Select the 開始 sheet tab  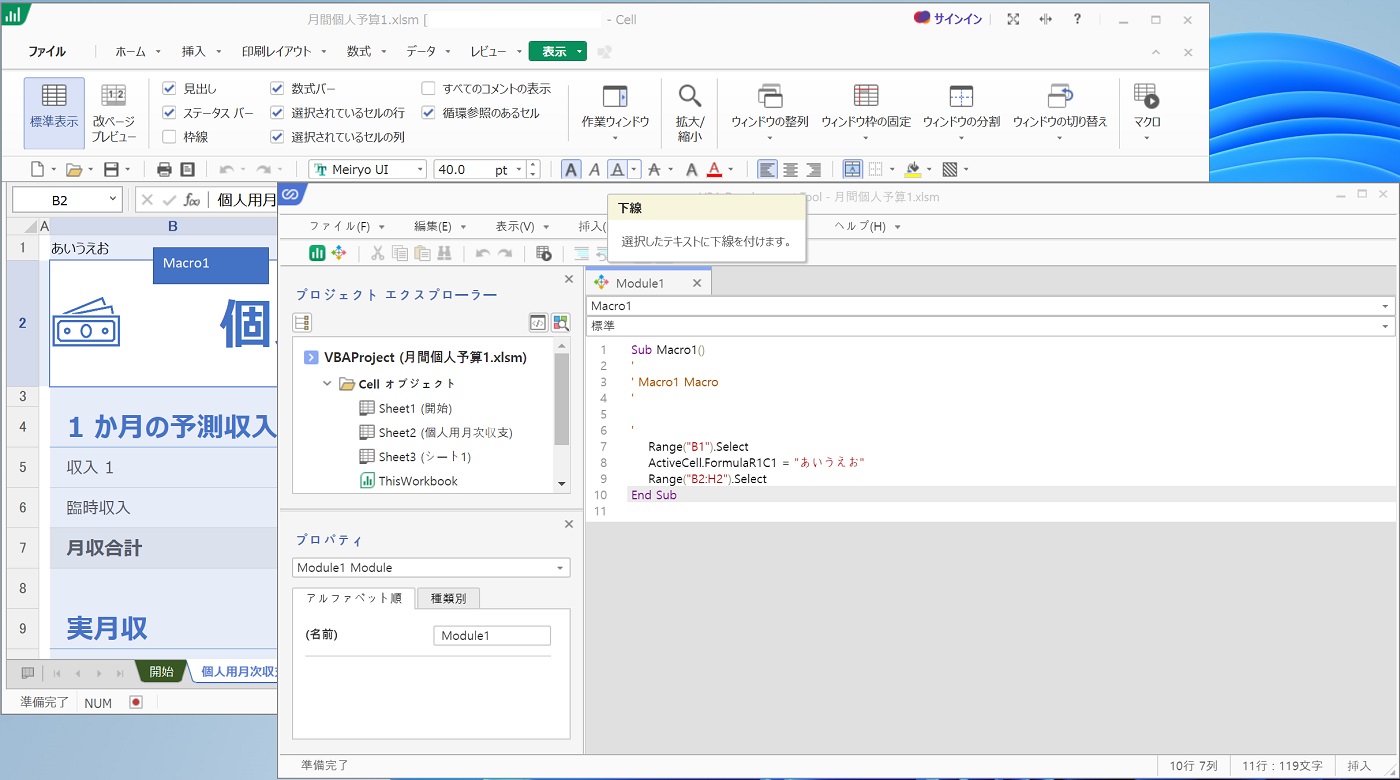pyautogui.click(x=161, y=672)
